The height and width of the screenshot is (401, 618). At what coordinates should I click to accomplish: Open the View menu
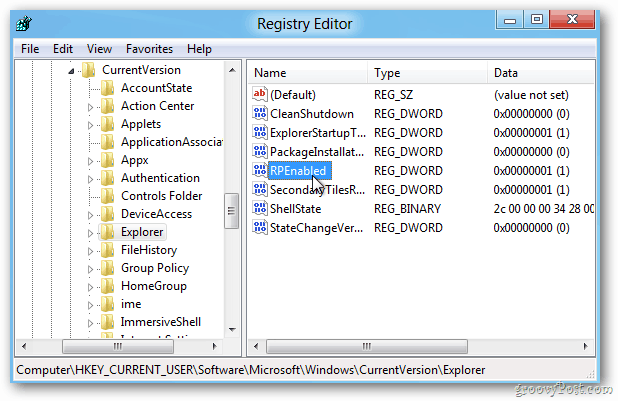point(99,49)
